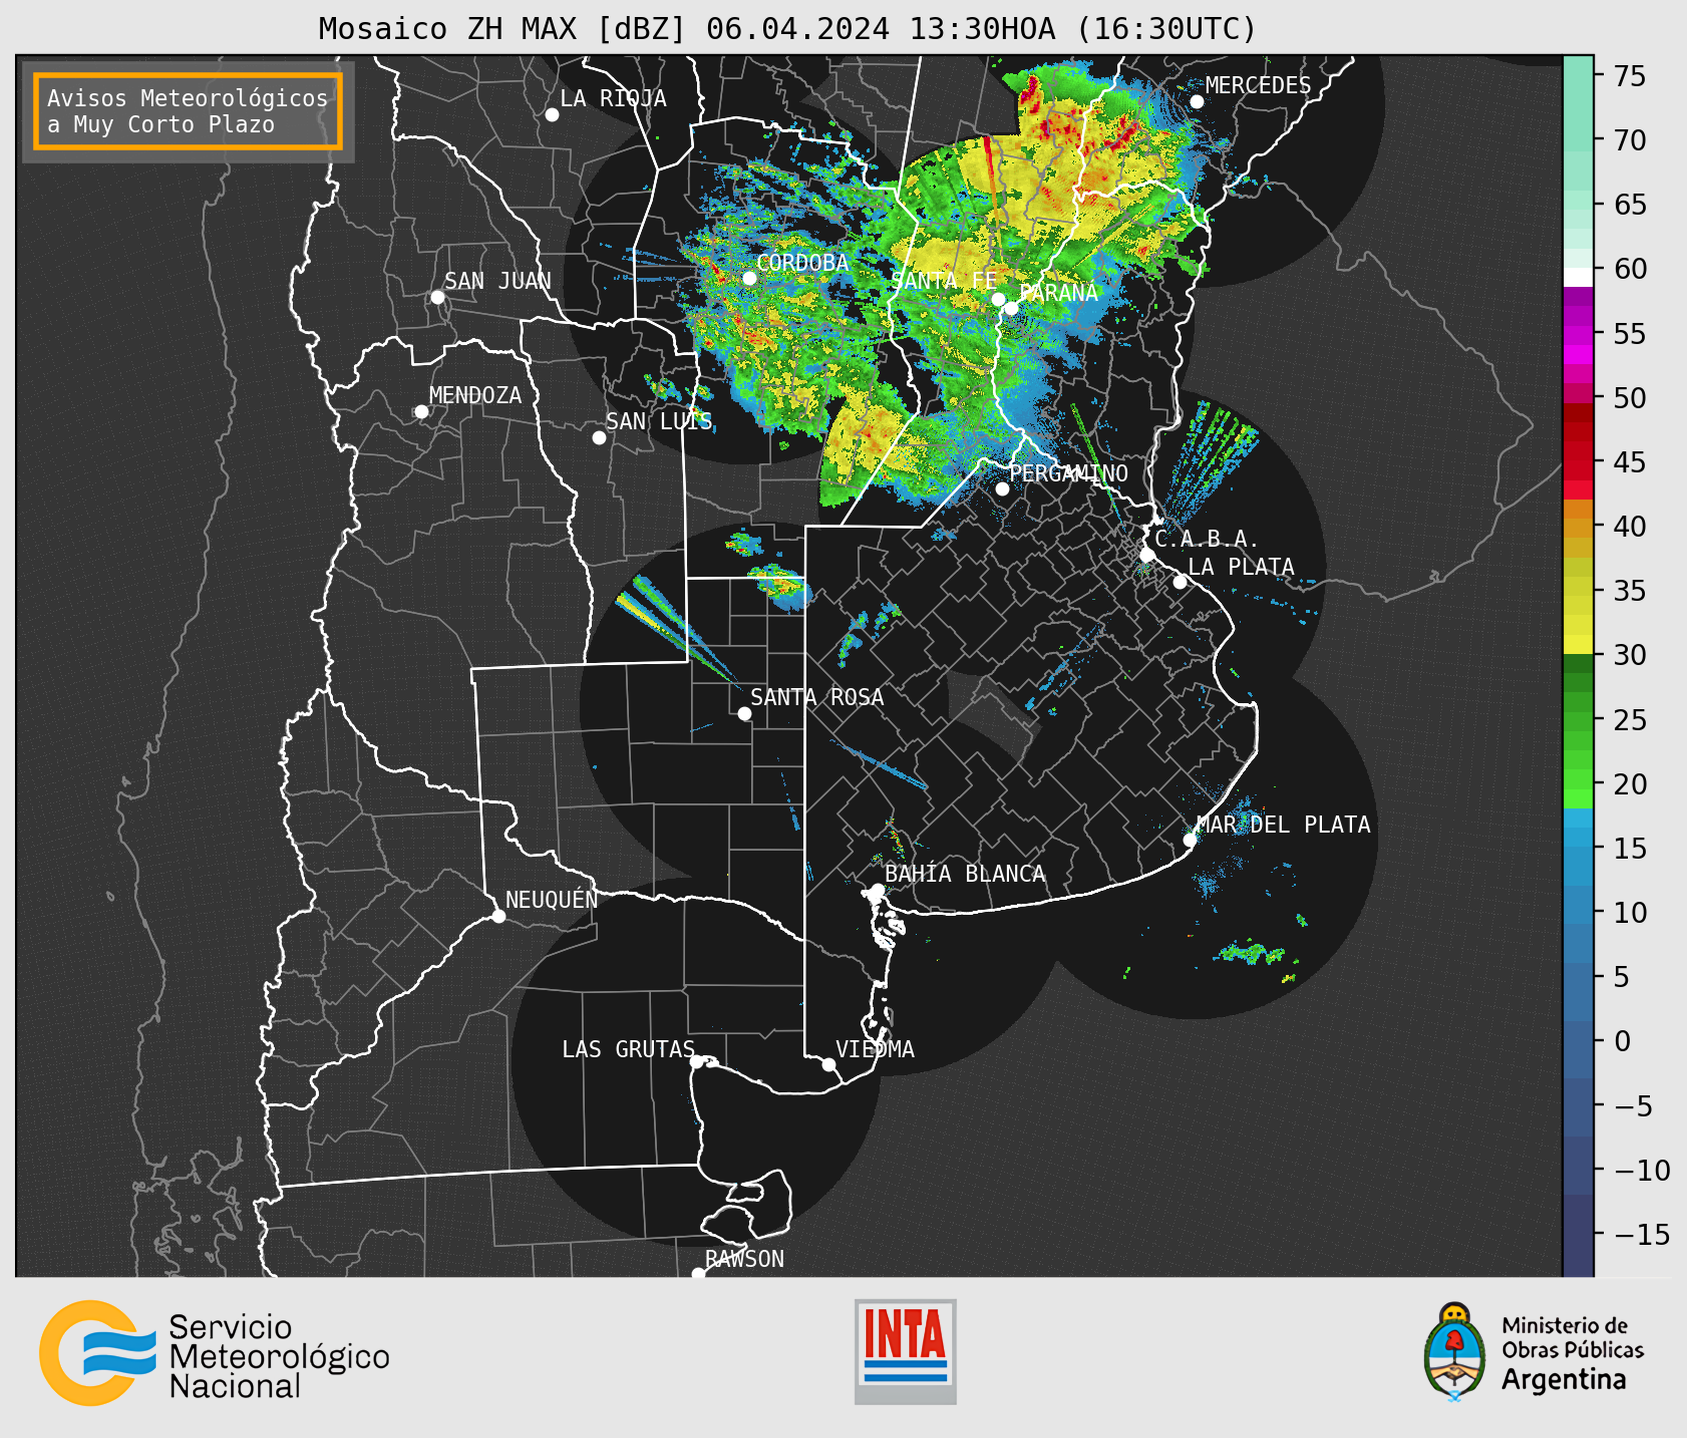Select the NEUQUÉN city marker
The image size is (1687, 1438).
(498, 916)
